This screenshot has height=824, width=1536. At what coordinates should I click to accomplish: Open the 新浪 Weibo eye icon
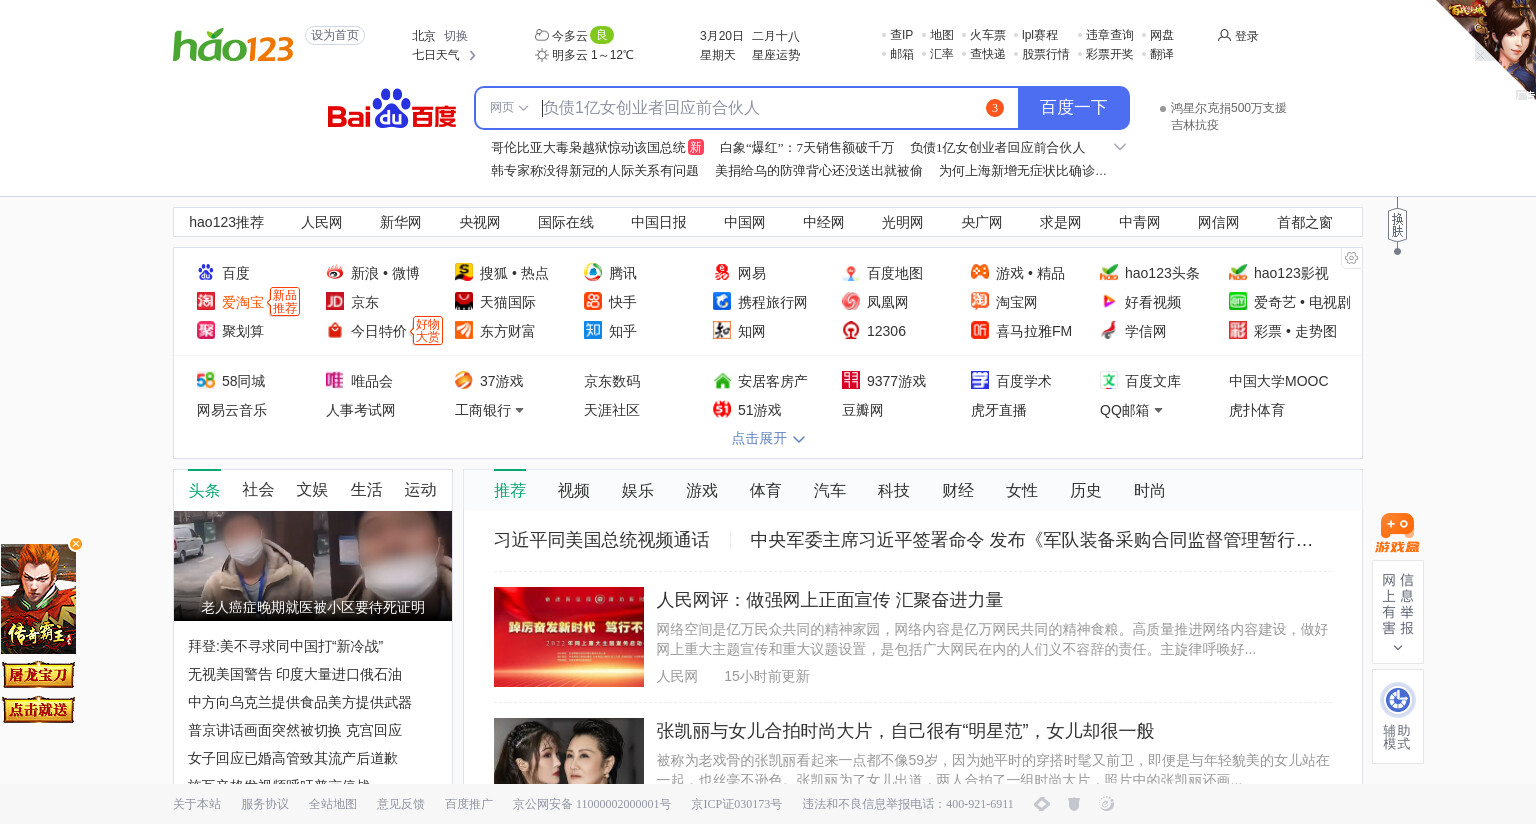tap(335, 272)
